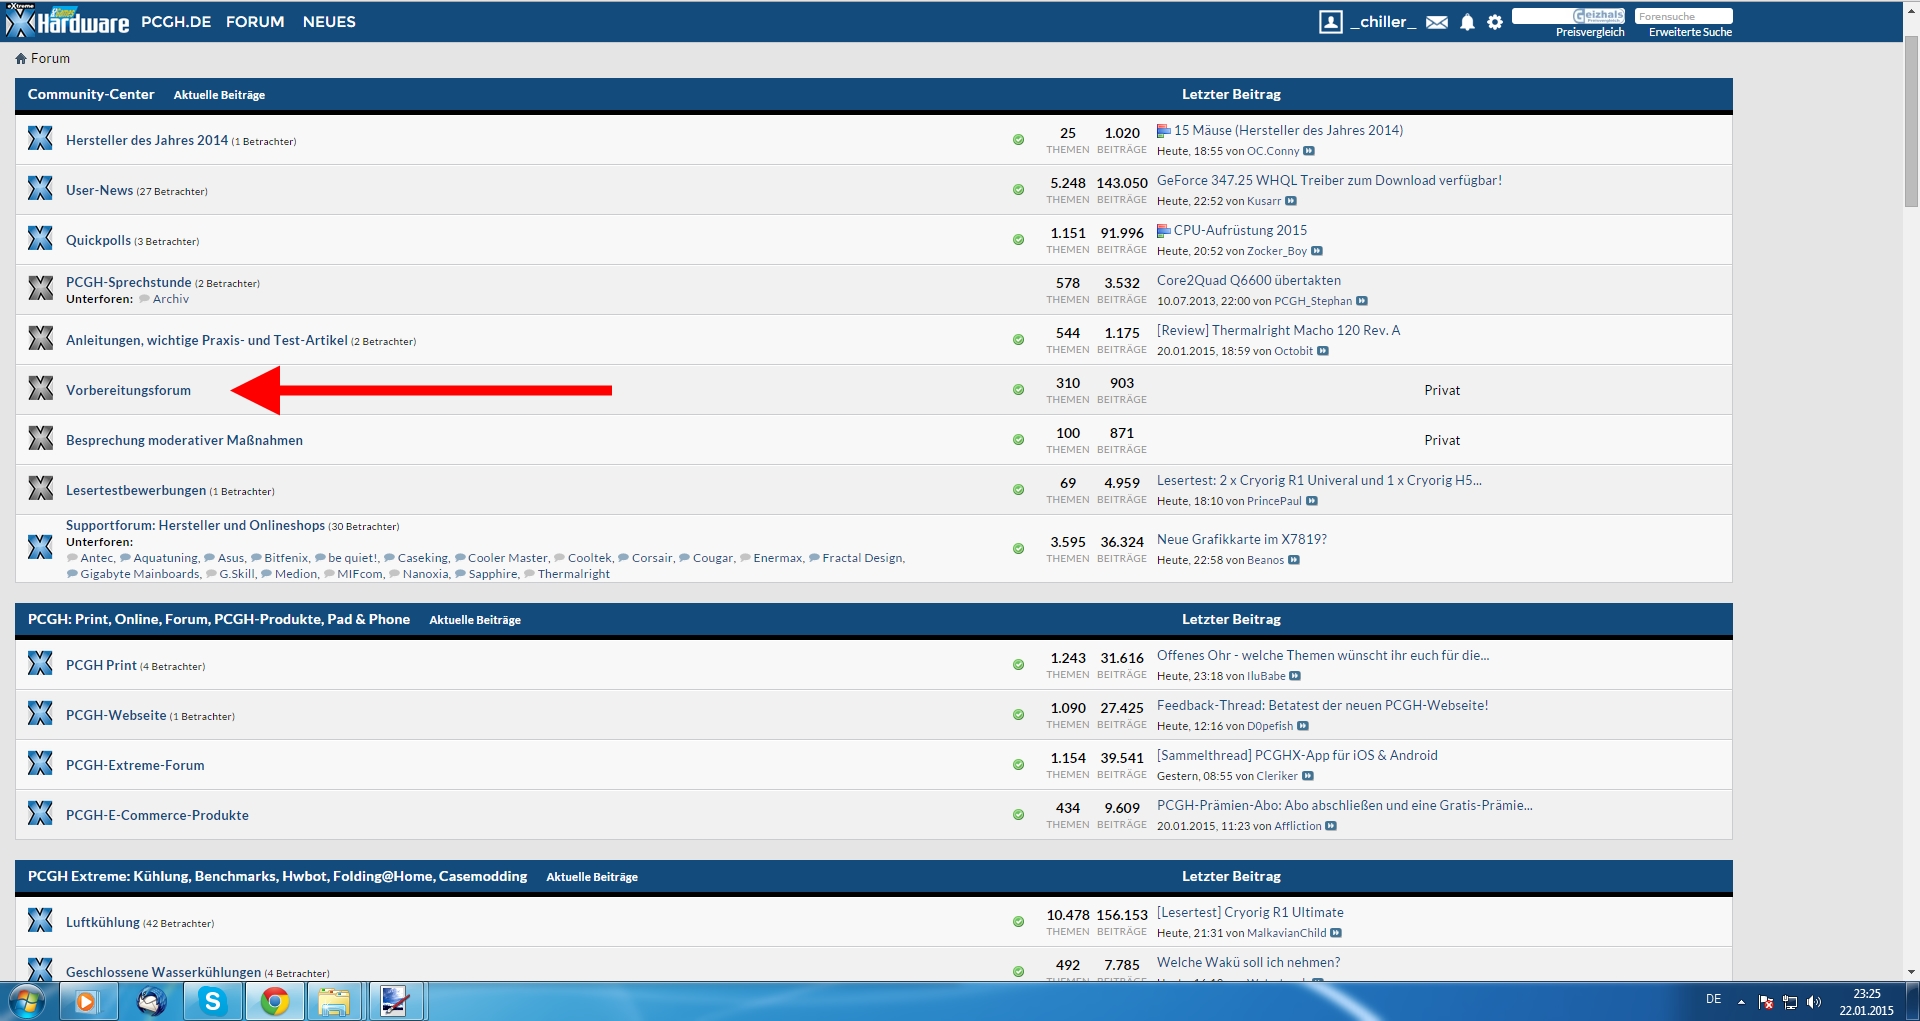Click forum icon beside PCGH-Extreme-Forum
This screenshot has width=1920, height=1021.
pyautogui.click(x=40, y=763)
